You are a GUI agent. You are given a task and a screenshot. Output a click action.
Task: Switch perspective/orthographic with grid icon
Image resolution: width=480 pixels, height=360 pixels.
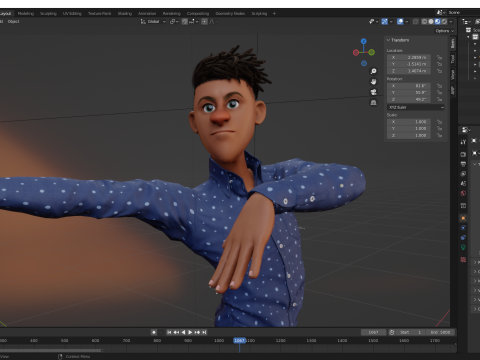374,103
